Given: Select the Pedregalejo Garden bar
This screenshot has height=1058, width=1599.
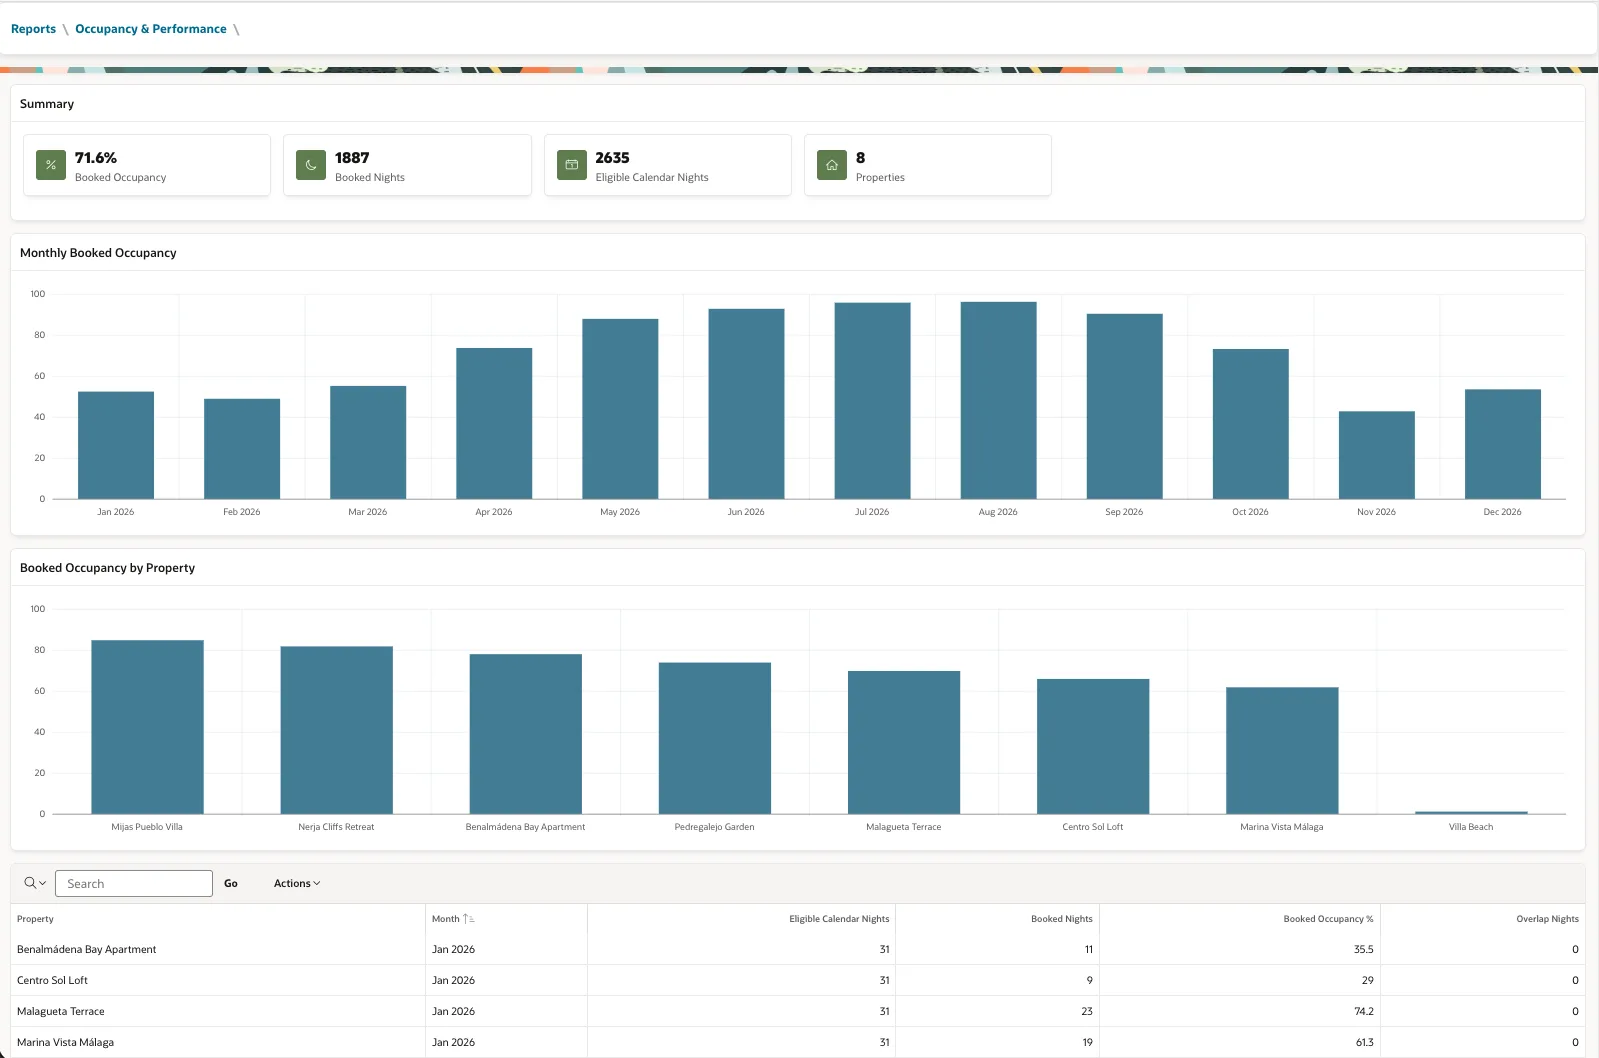Looking at the screenshot, I should click(x=714, y=738).
